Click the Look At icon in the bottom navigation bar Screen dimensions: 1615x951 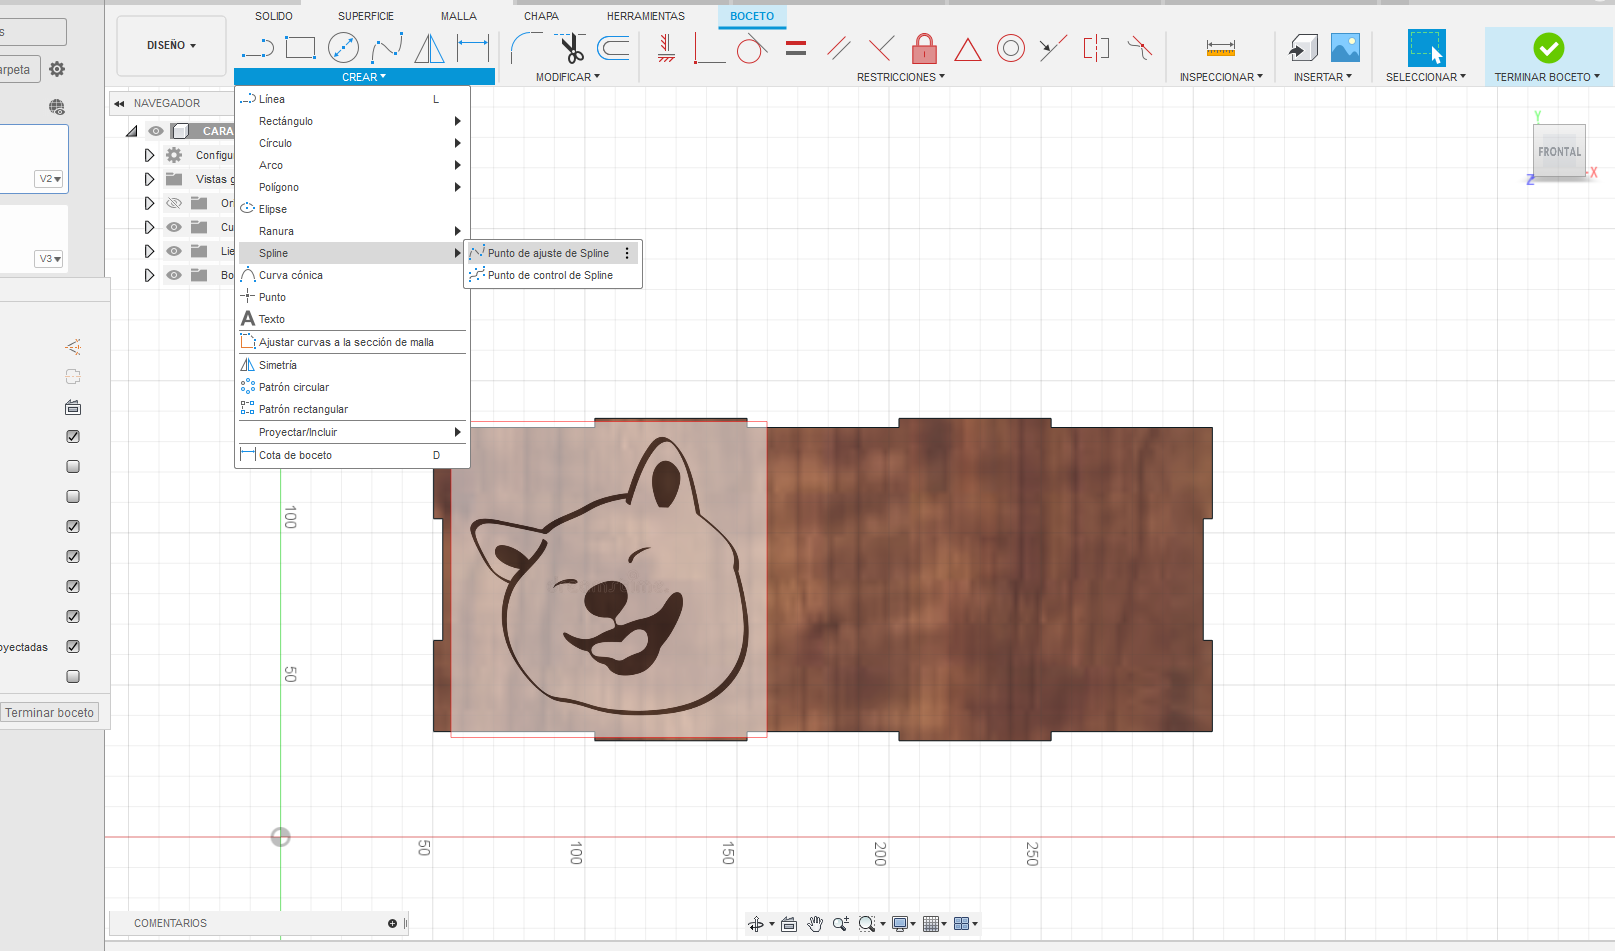point(789,924)
